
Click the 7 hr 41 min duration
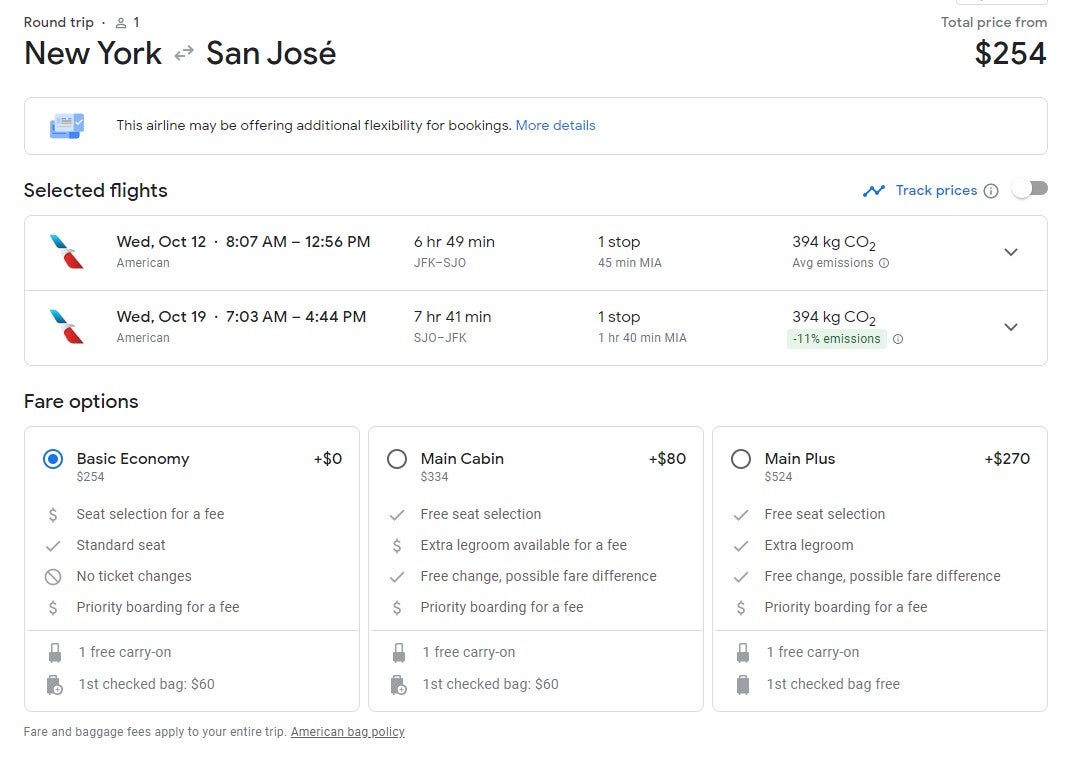tap(452, 317)
